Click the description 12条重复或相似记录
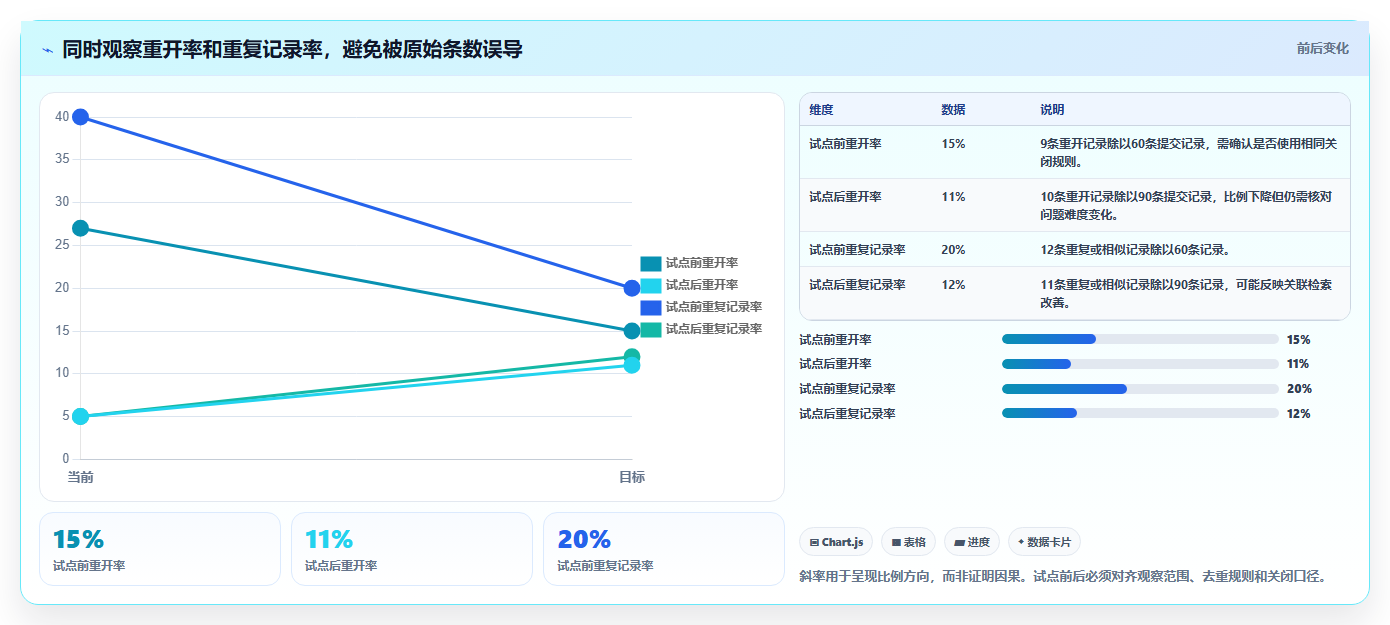1390x625 pixels. pos(1135,250)
